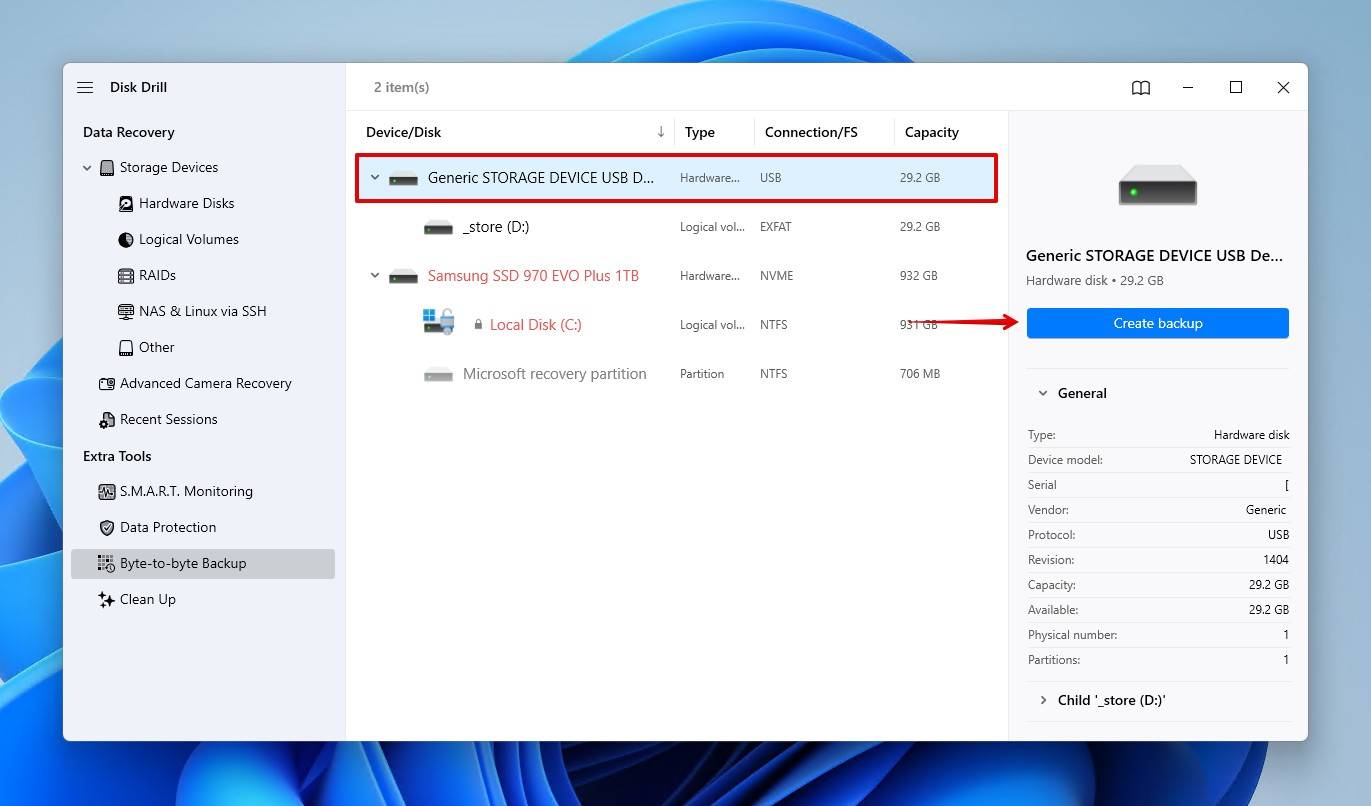The width and height of the screenshot is (1371, 806).
Task: Select the Local Disk (C:) volume
Action: point(535,325)
